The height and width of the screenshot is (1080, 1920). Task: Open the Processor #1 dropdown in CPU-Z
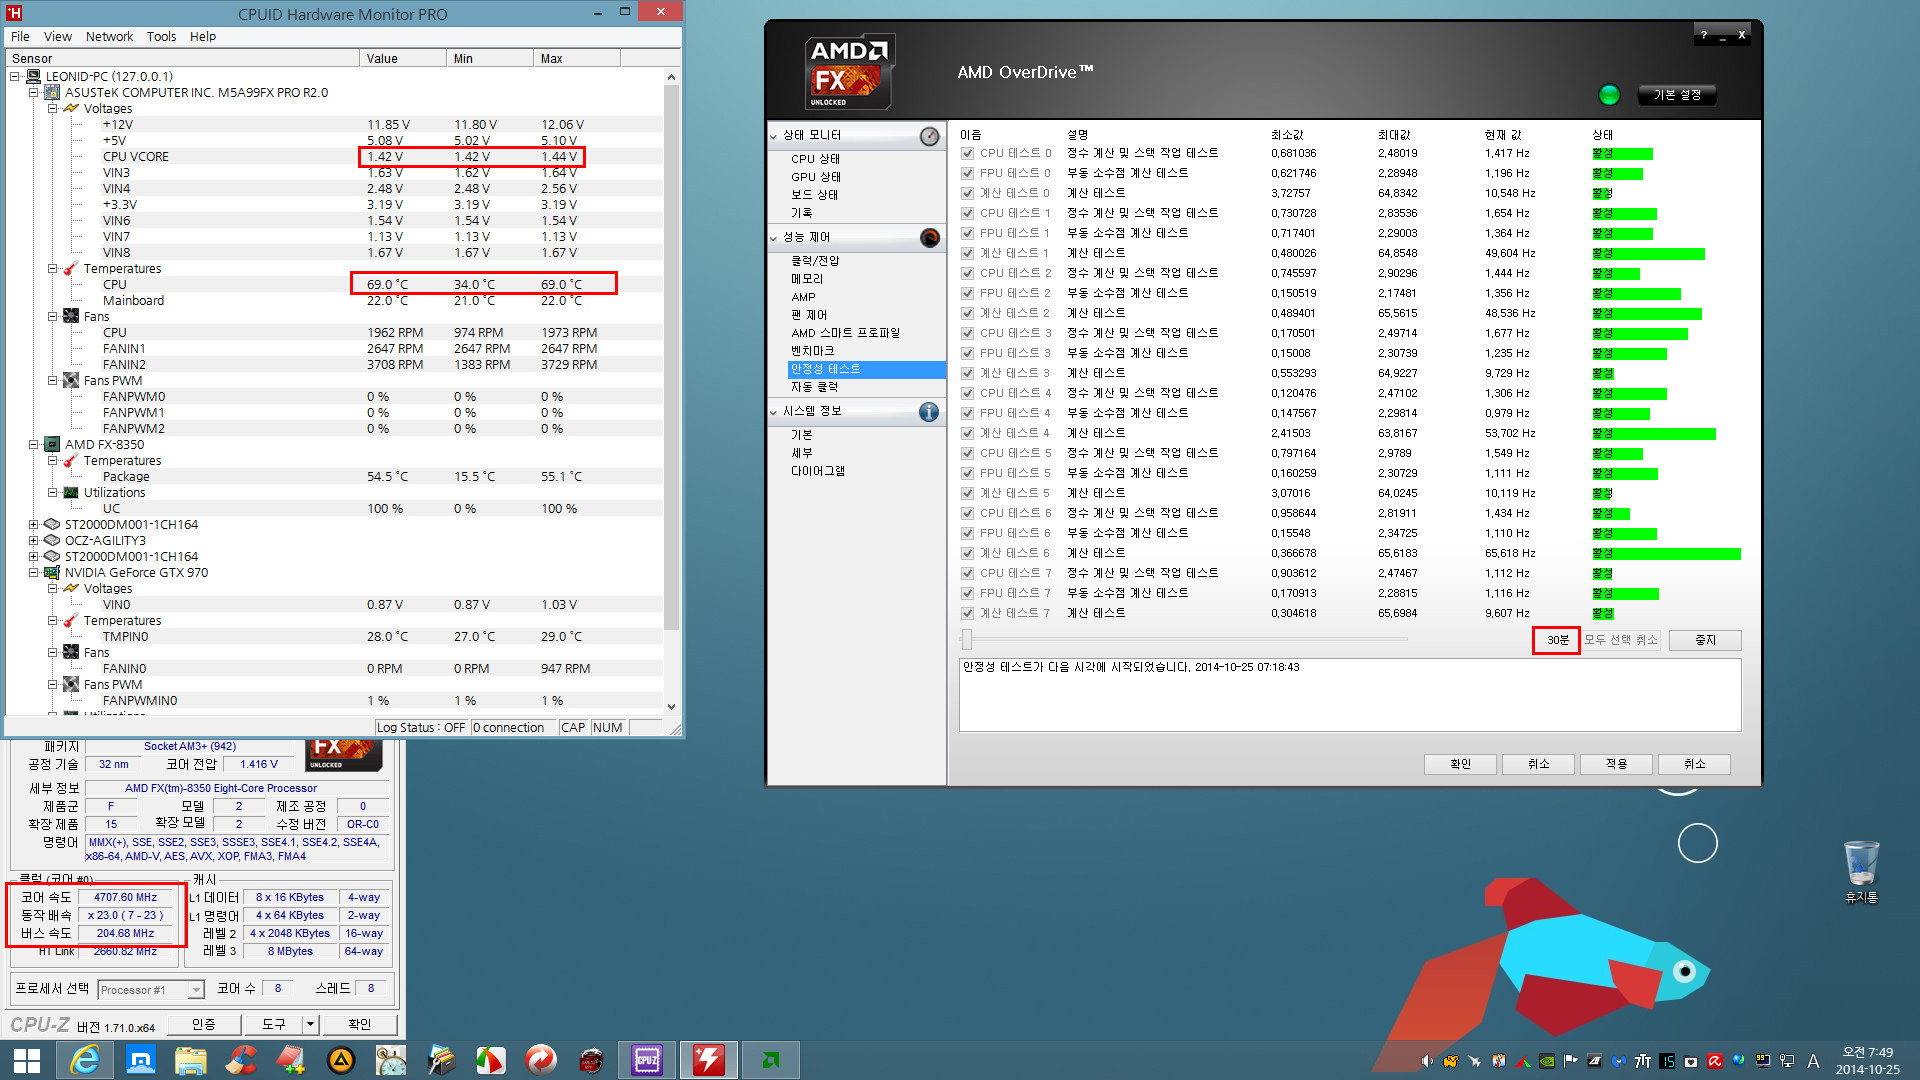tap(196, 990)
